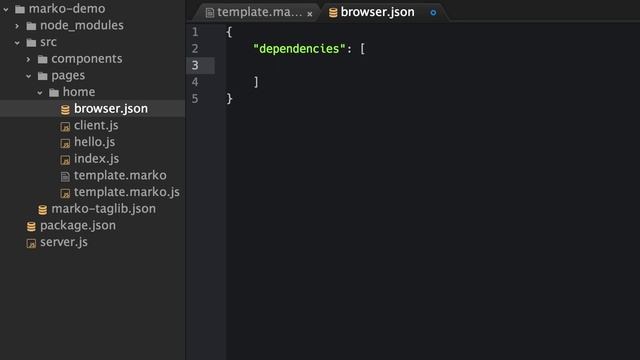The image size is (640, 360).
Task: Open template.marko.js from the tree
Action: coord(127,192)
